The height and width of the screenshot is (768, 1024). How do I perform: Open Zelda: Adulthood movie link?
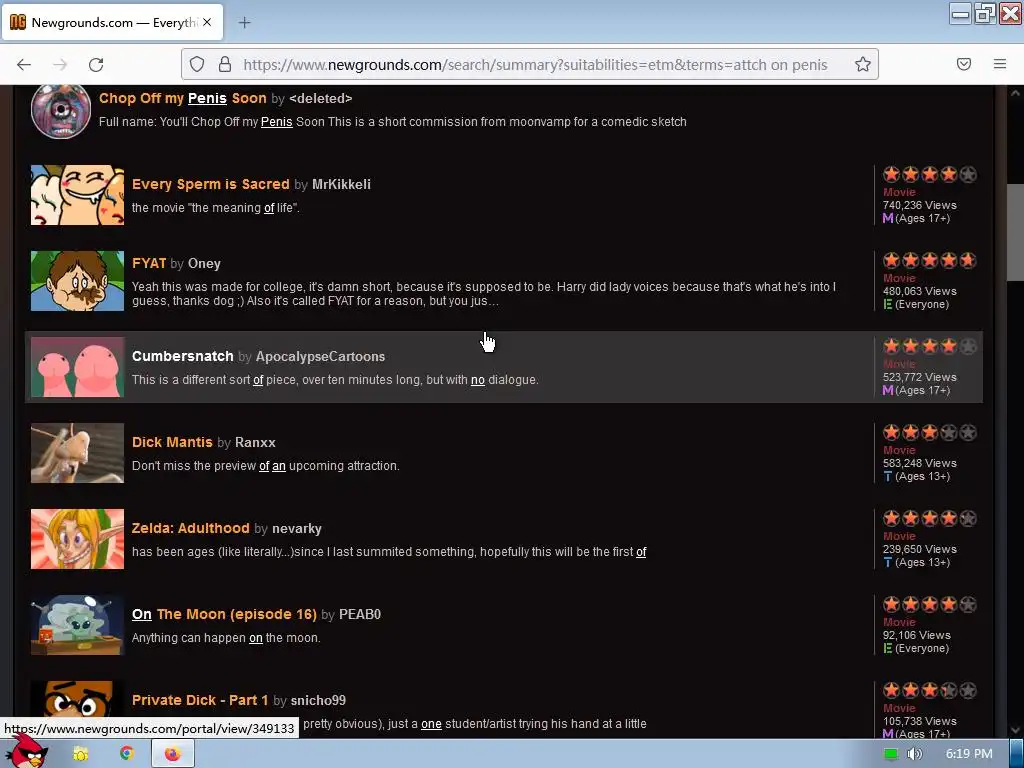[191, 528]
